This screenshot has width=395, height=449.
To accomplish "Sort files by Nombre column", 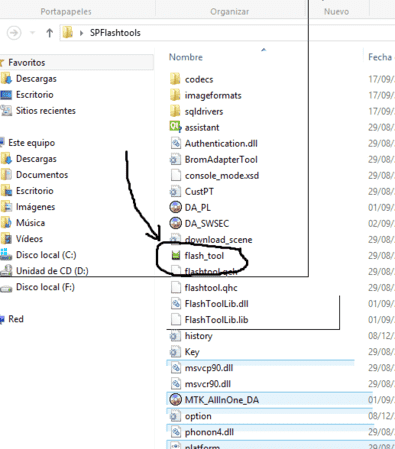I will [x=186, y=57].
